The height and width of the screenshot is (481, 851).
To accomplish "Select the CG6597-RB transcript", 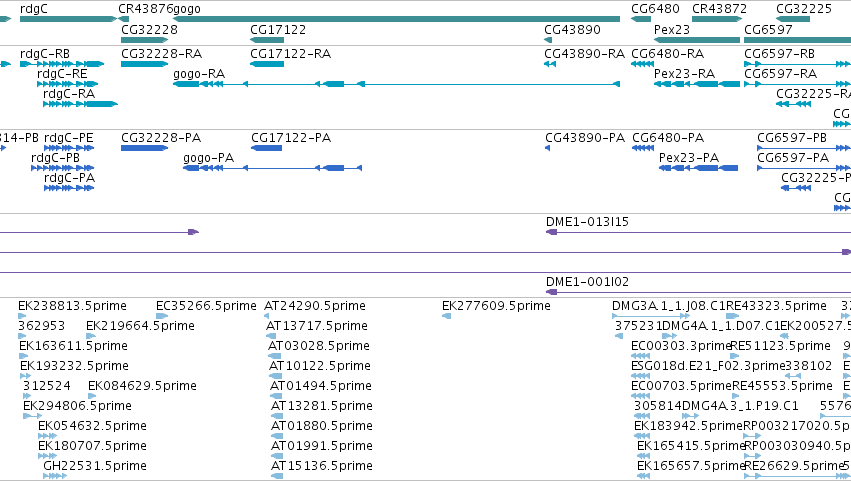I will (x=797, y=64).
